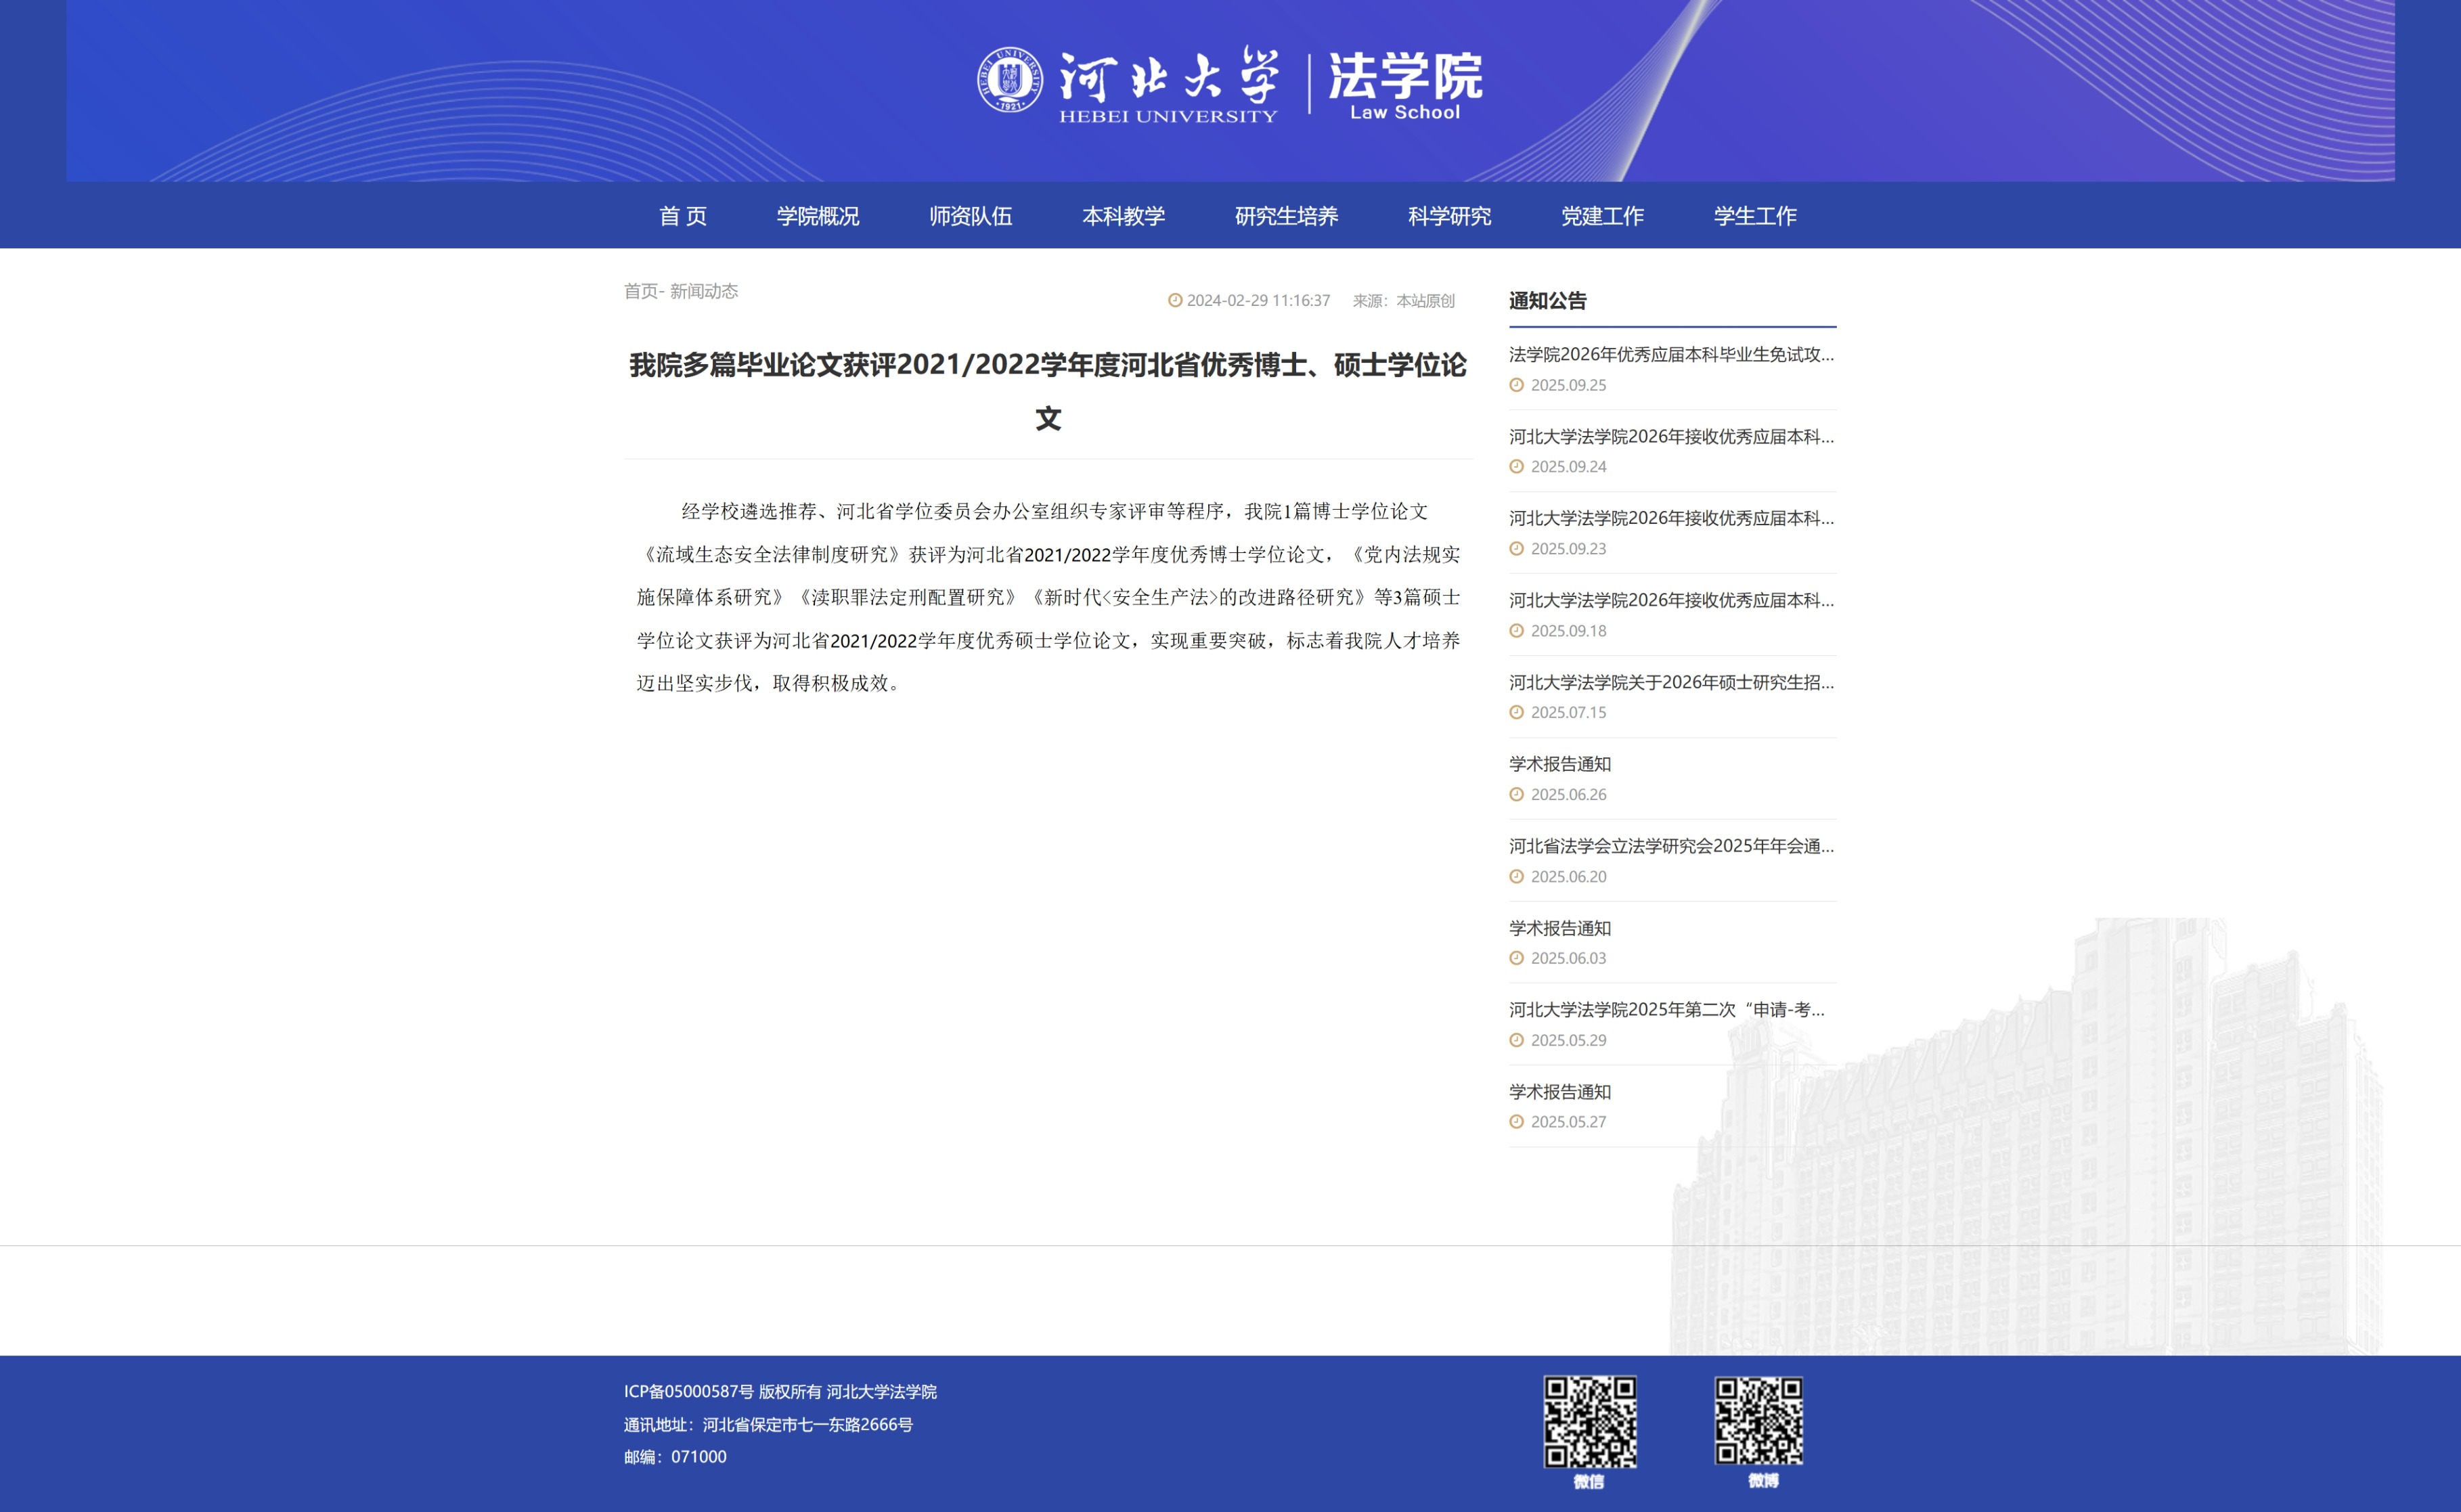Navigate to 科学研究 menu item
2461x1512 pixels.
(x=1449, y=216)
